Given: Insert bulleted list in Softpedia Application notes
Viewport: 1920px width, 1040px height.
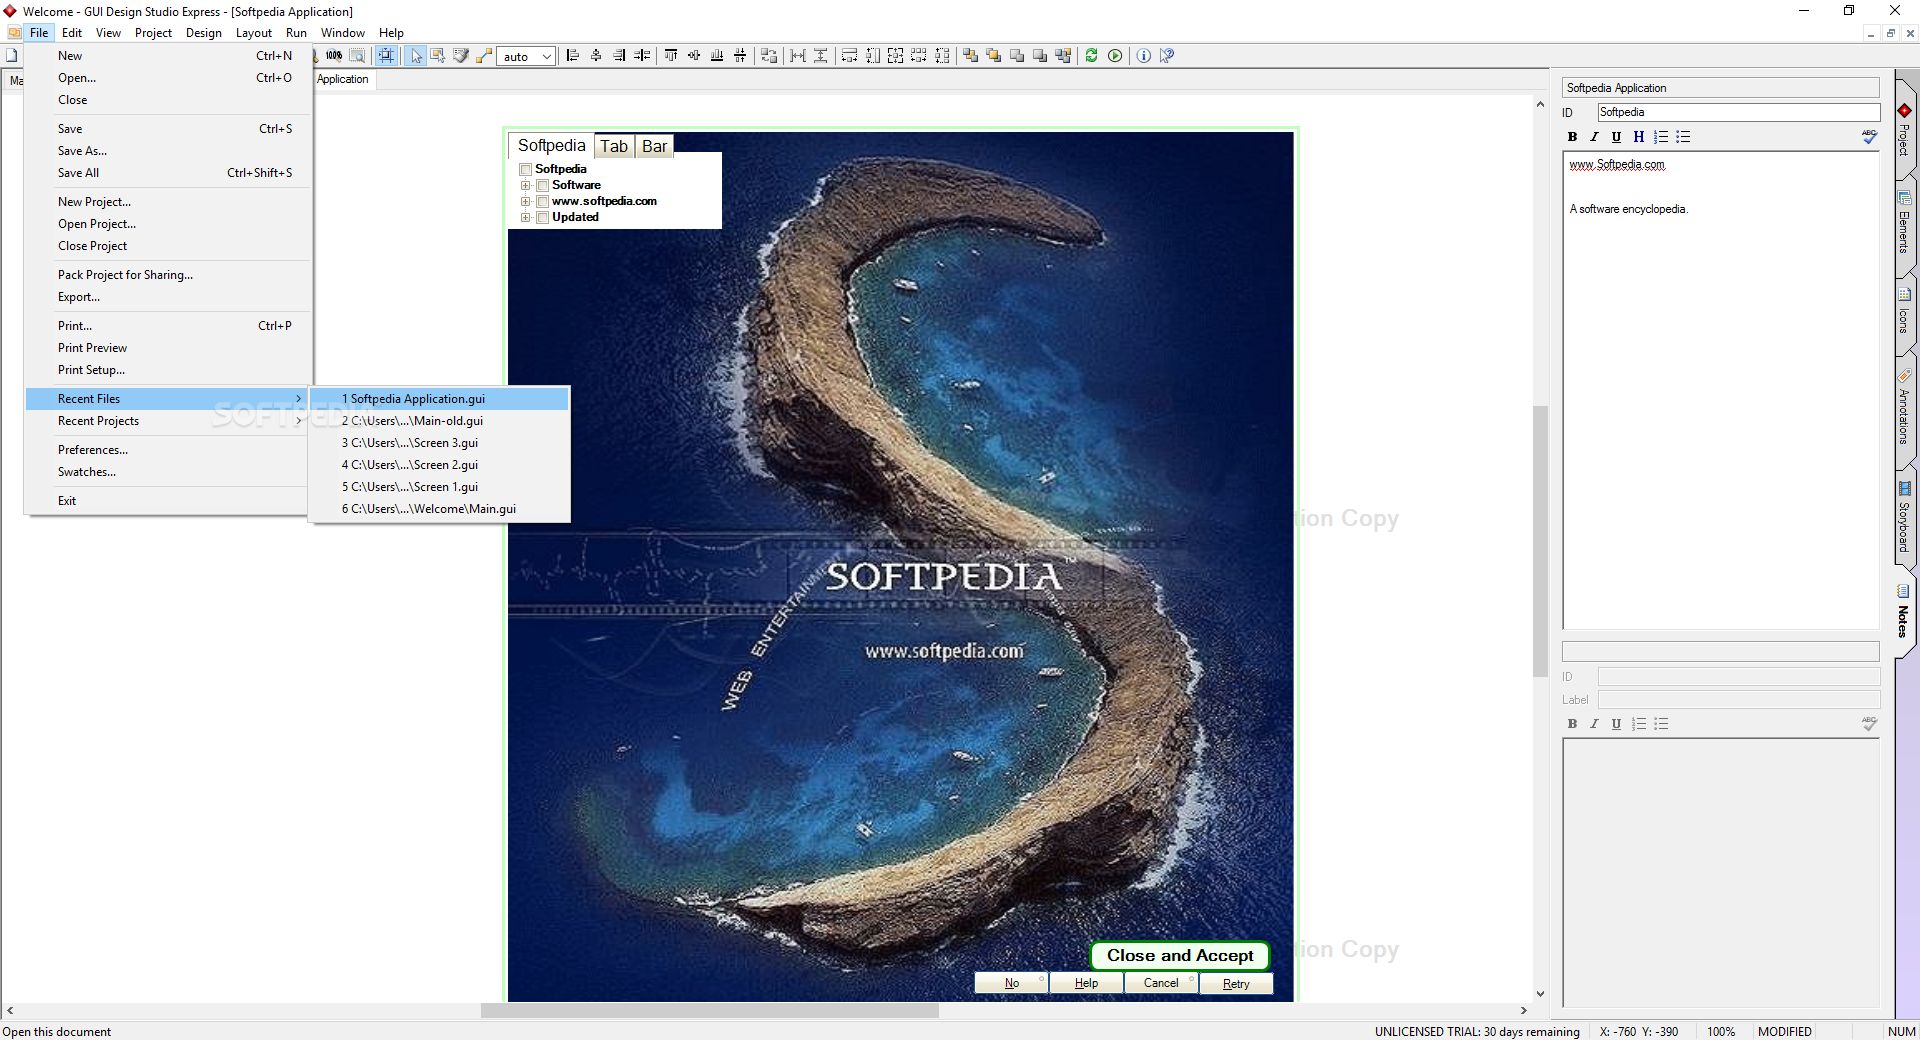Looking at the screenshot, I should pos(1683,137).
